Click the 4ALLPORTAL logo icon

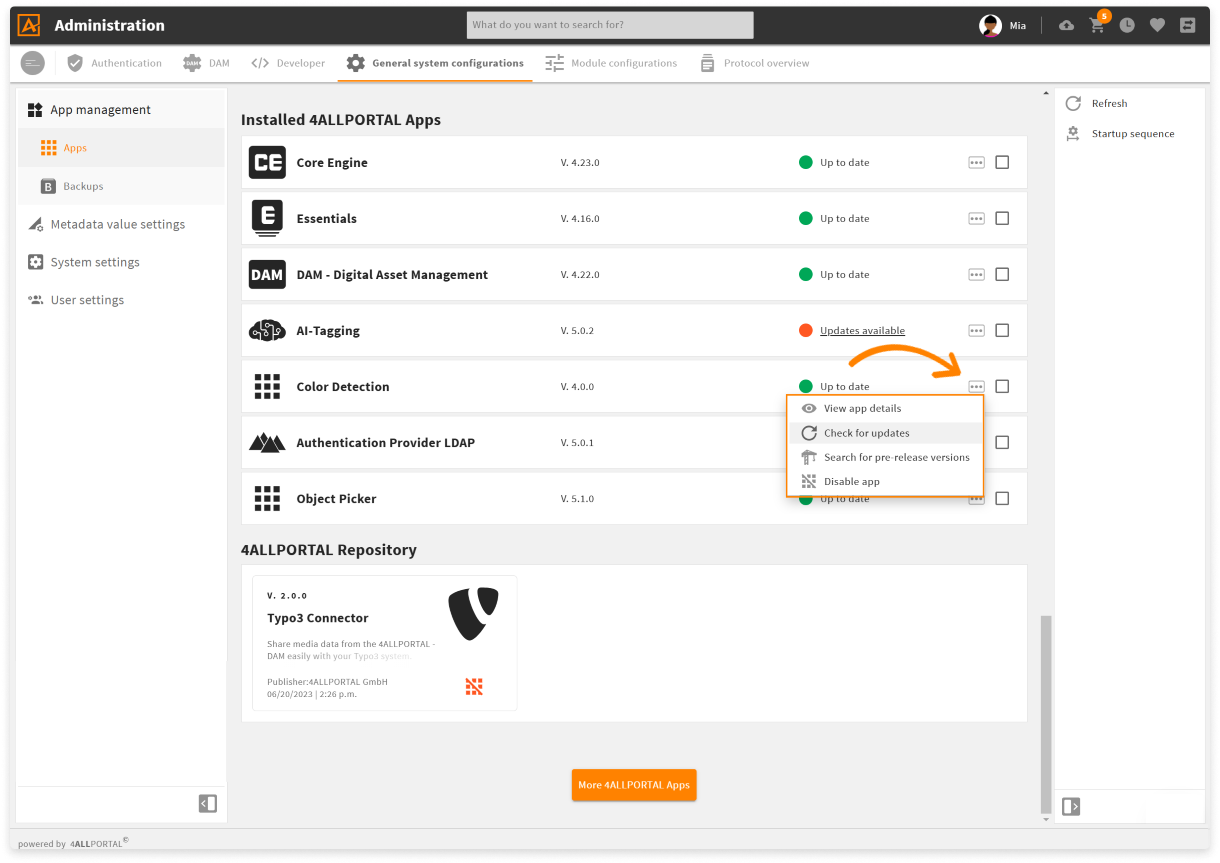[29, 25]
